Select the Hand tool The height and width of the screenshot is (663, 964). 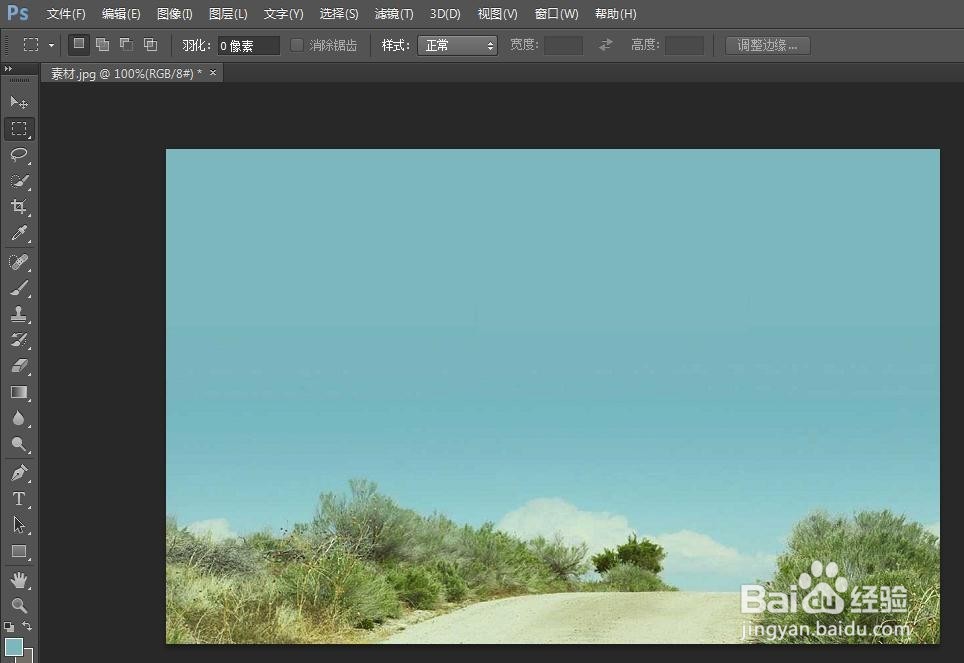tap(19, 579)
